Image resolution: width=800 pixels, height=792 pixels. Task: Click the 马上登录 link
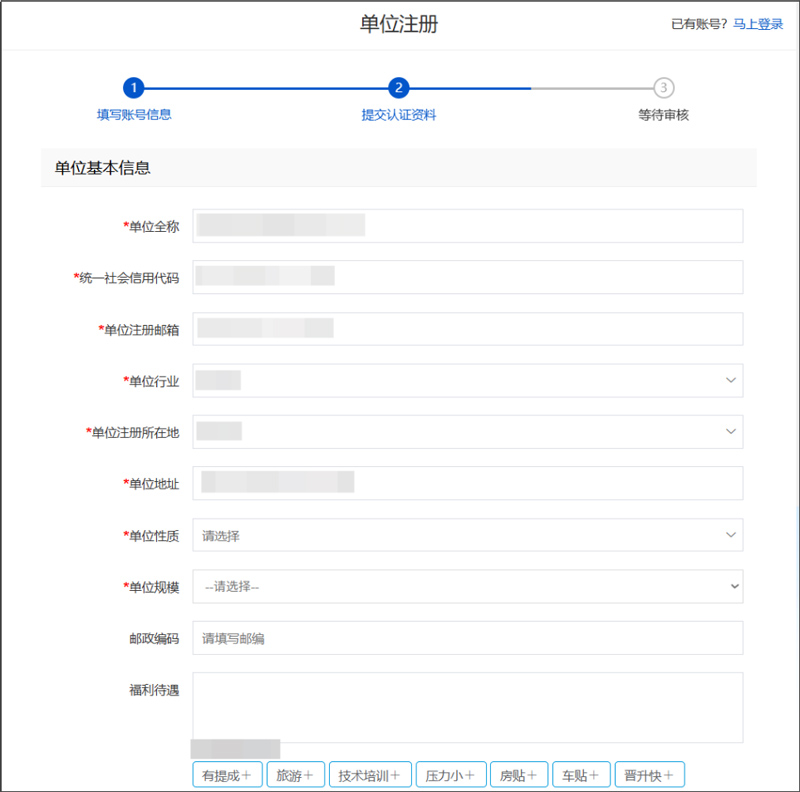758,25
